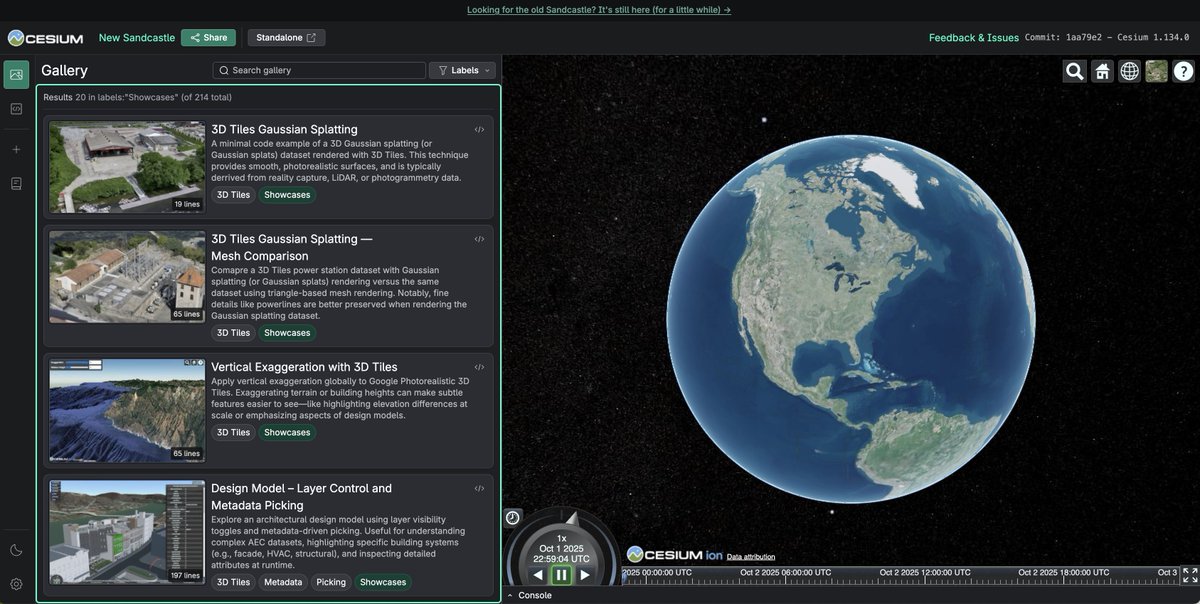
Task: Expand the Console panel
Action: click(529, 595)
